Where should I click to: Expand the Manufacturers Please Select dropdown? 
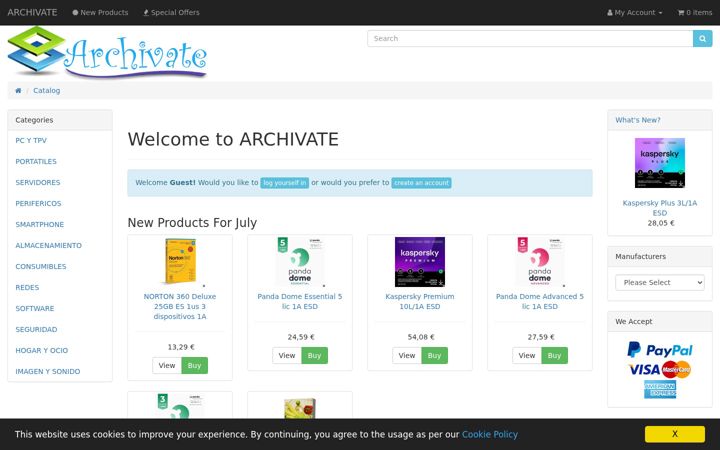pyautogui.click(x=660, y=282)
